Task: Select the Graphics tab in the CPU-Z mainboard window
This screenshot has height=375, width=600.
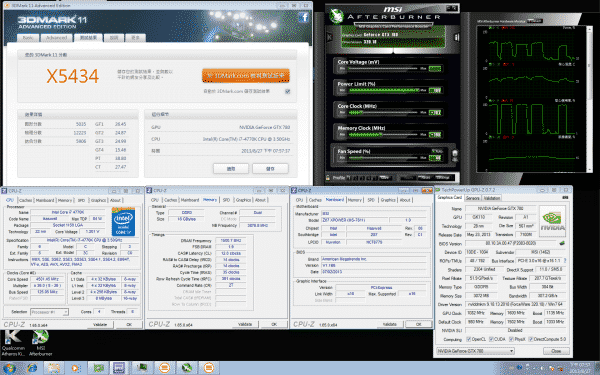Action: coord(388,200)
